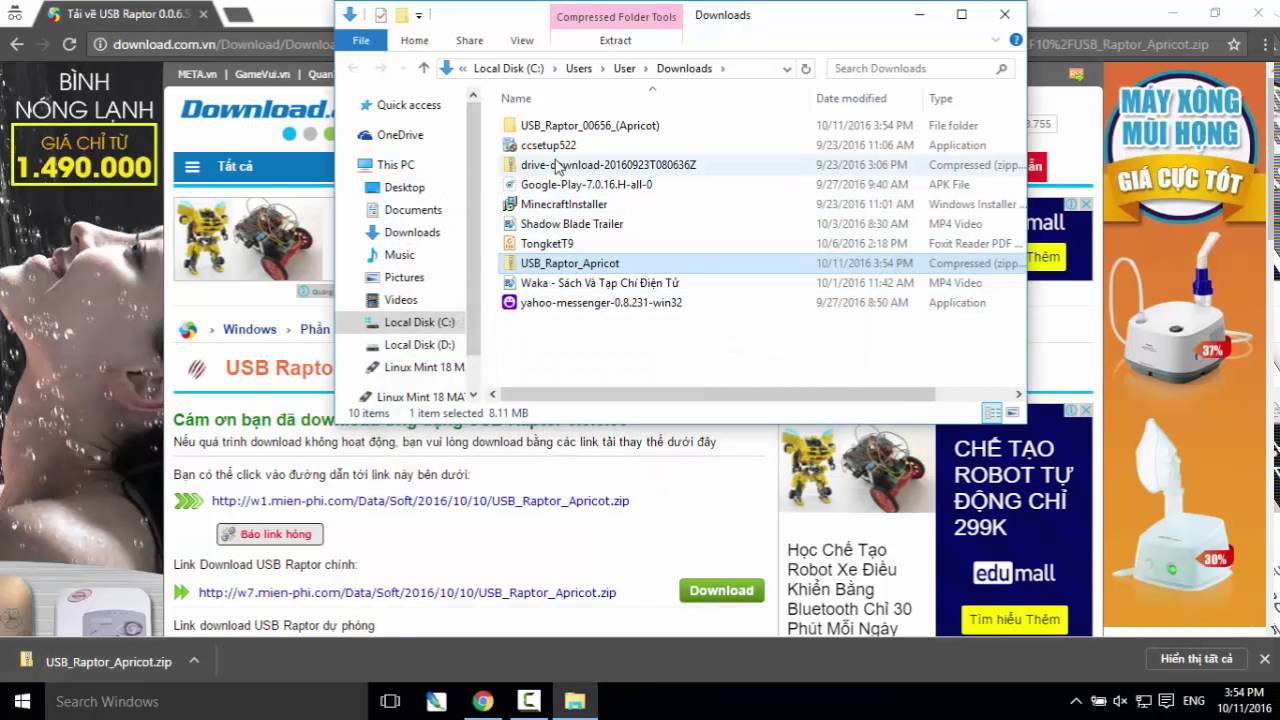Click Hiển thị tất cả downloads button
Screen dimensions: 1280x720
[1197, 659]
